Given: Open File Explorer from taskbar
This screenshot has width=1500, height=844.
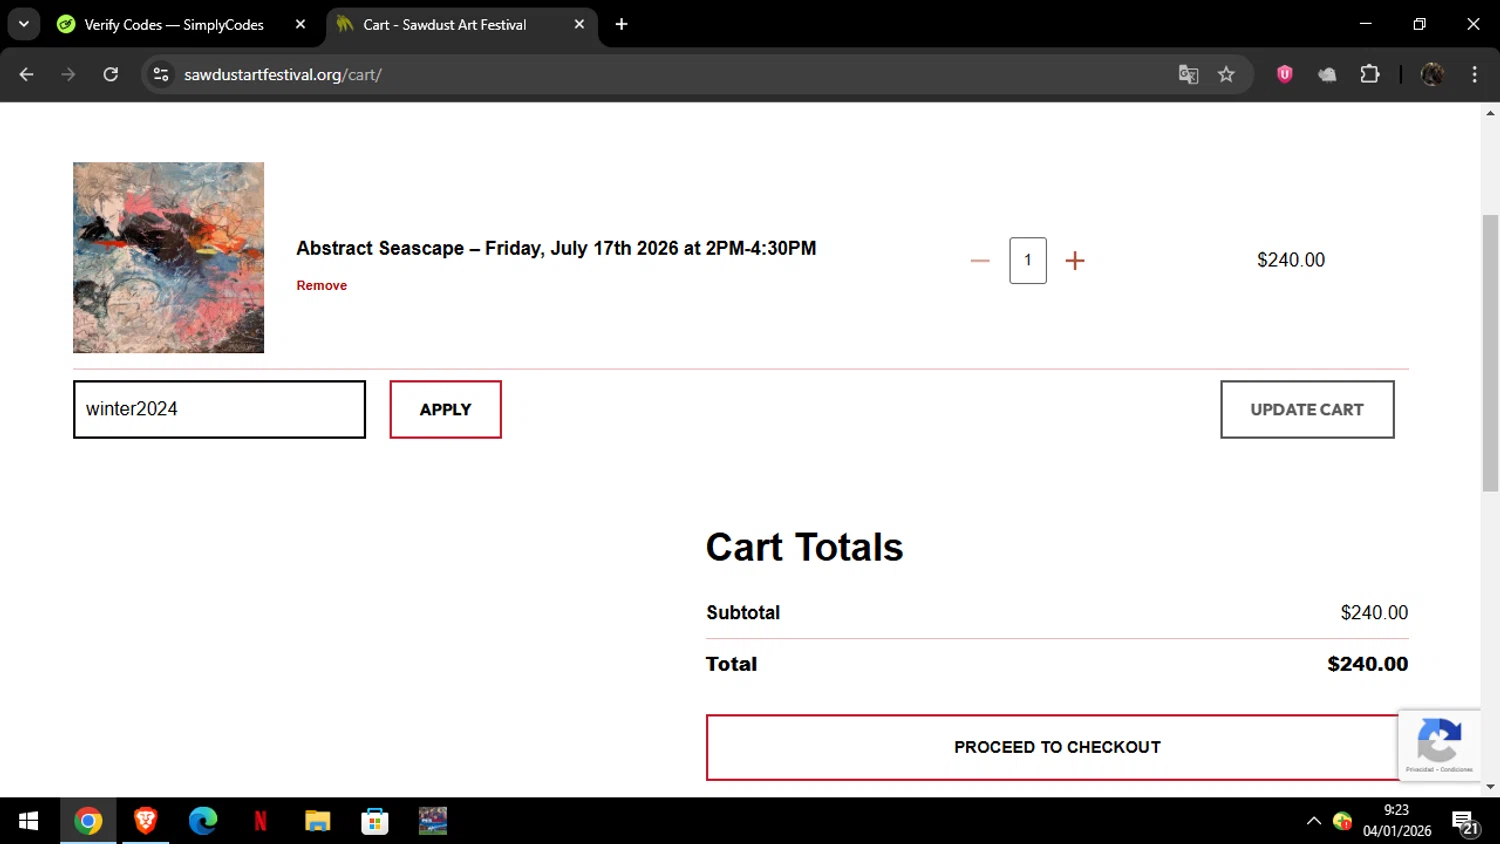Looking at the screenshot, I should (x=318, y=821).
